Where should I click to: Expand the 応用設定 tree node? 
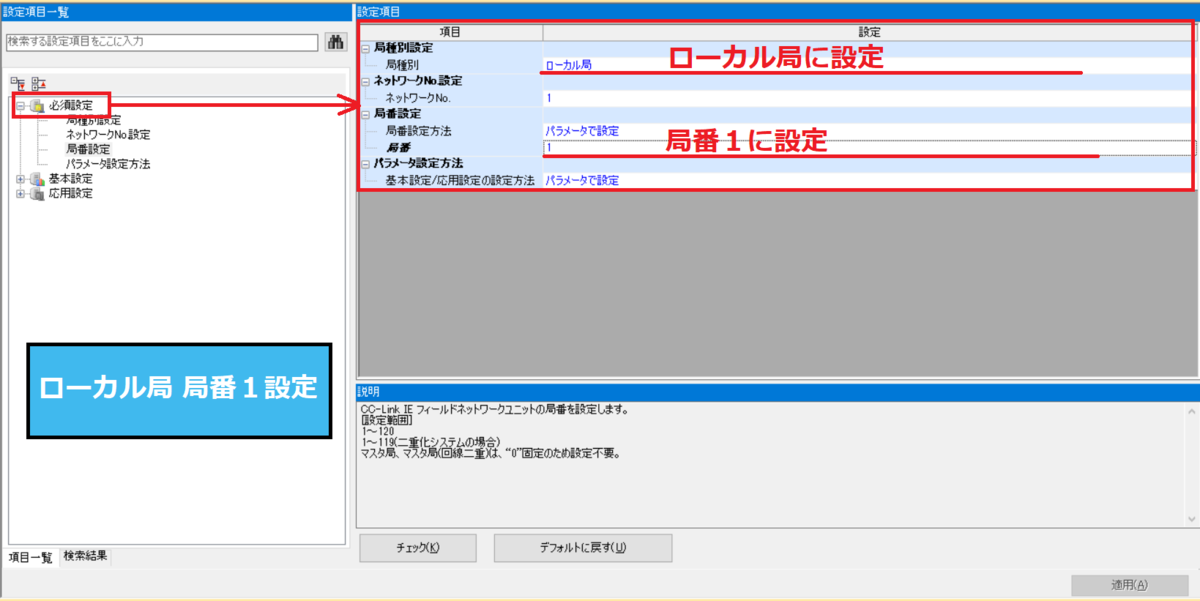21,192
